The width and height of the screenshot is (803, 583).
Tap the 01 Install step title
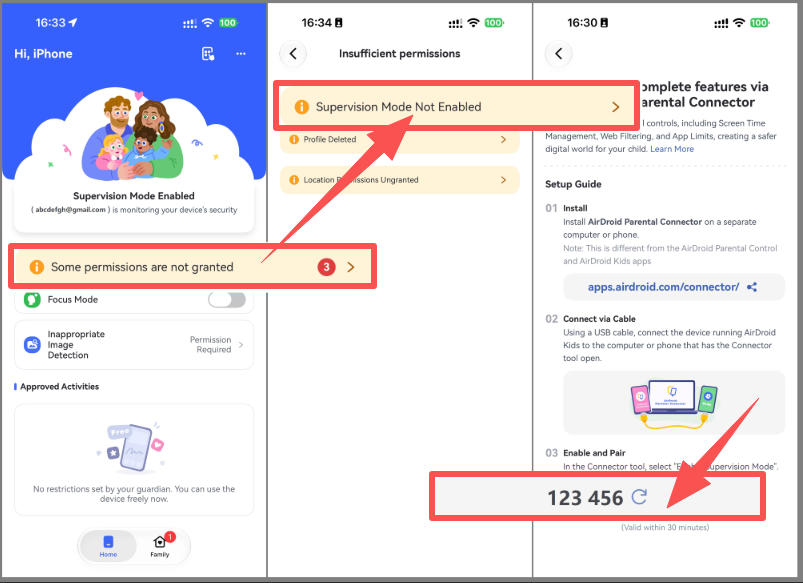575,208
